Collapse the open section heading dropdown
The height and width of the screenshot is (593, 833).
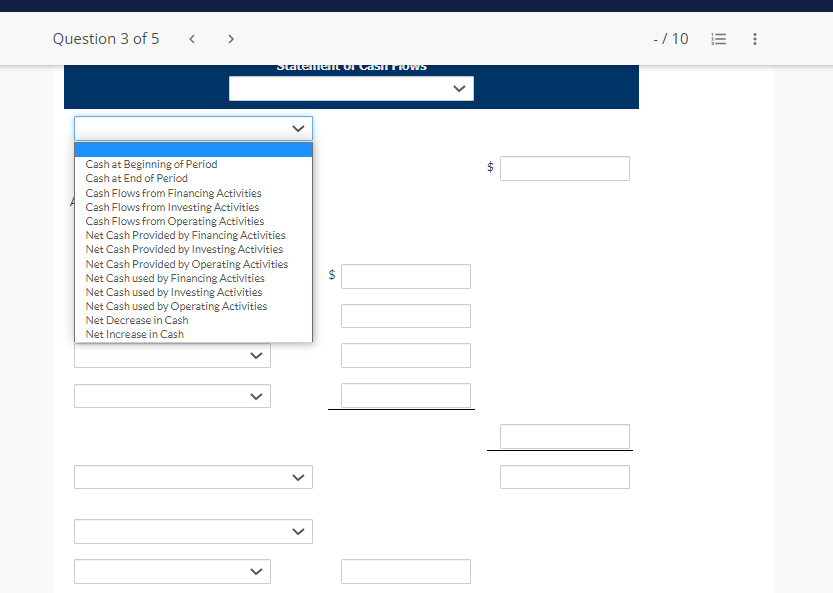coord(193,129)
